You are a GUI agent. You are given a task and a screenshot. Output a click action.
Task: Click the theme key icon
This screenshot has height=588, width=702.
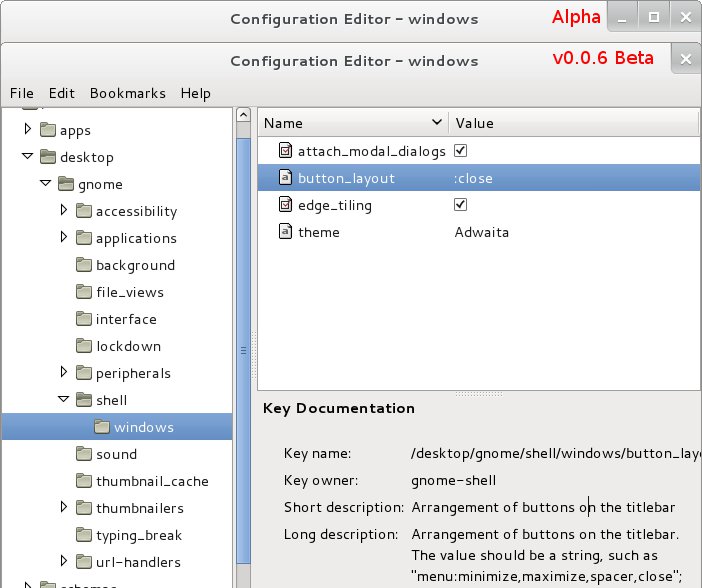pyautogui.click(x=284, y=233)
